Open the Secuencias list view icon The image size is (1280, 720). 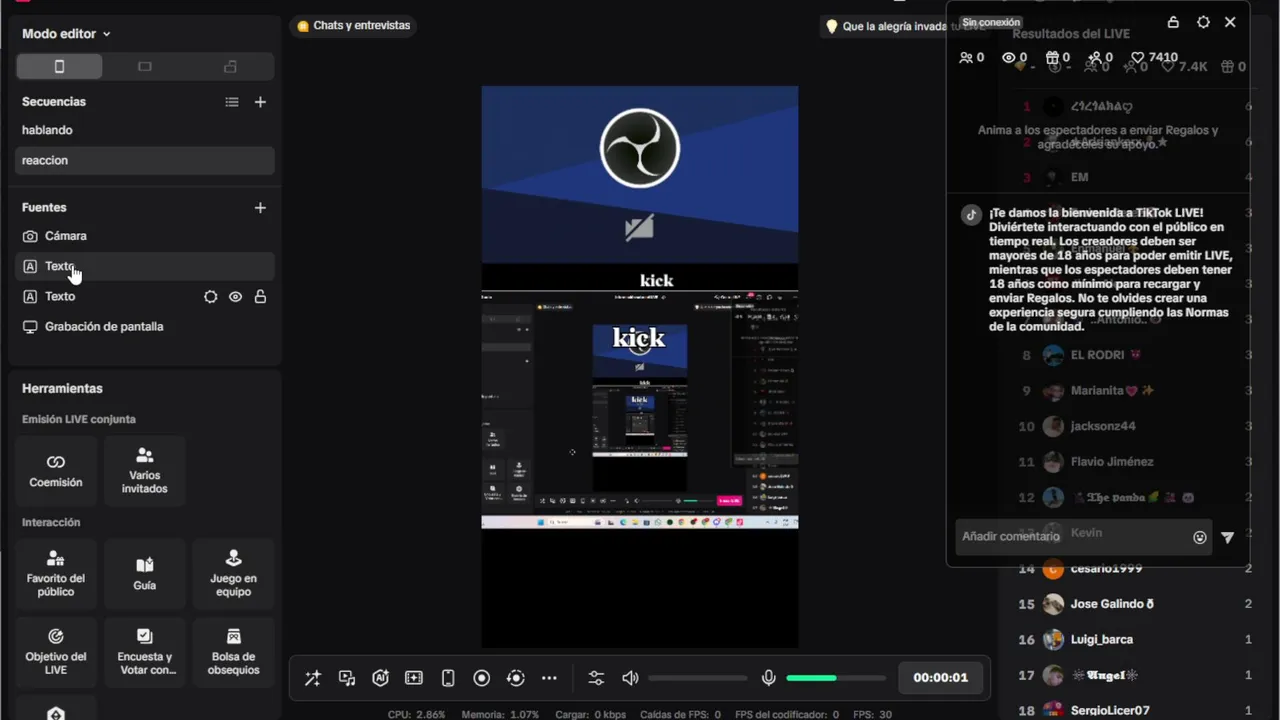pos(232,102)
